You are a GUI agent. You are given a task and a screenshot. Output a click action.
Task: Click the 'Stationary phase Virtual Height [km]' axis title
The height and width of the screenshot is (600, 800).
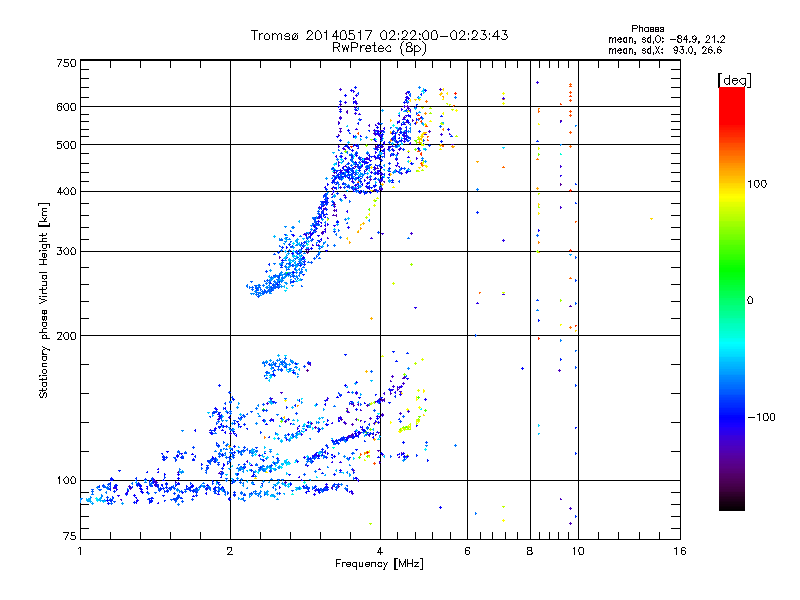point(43,300)
